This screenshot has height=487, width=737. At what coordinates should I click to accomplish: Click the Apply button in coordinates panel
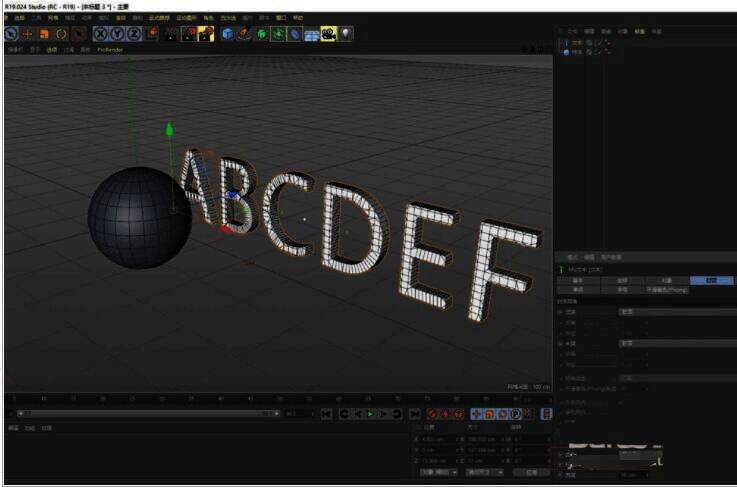[x=532, y=470]
